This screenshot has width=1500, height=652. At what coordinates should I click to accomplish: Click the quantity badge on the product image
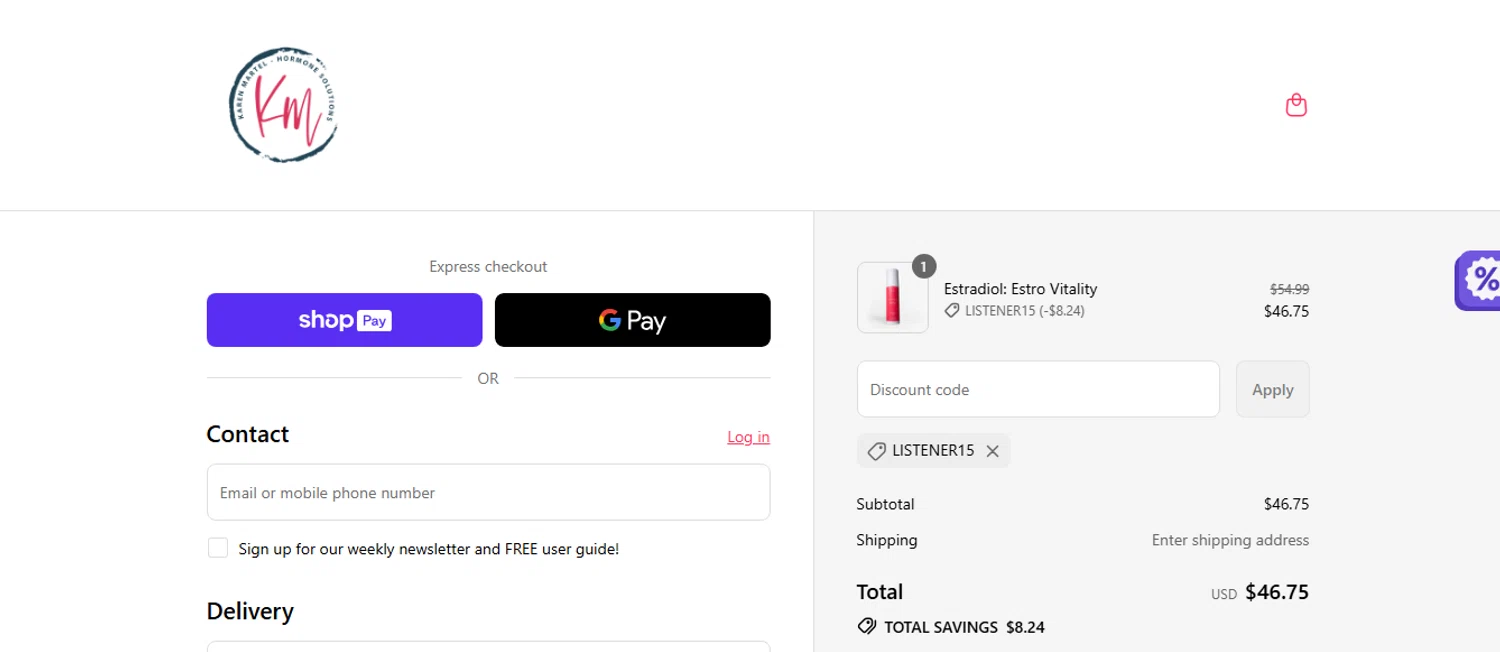coord(924,266)
